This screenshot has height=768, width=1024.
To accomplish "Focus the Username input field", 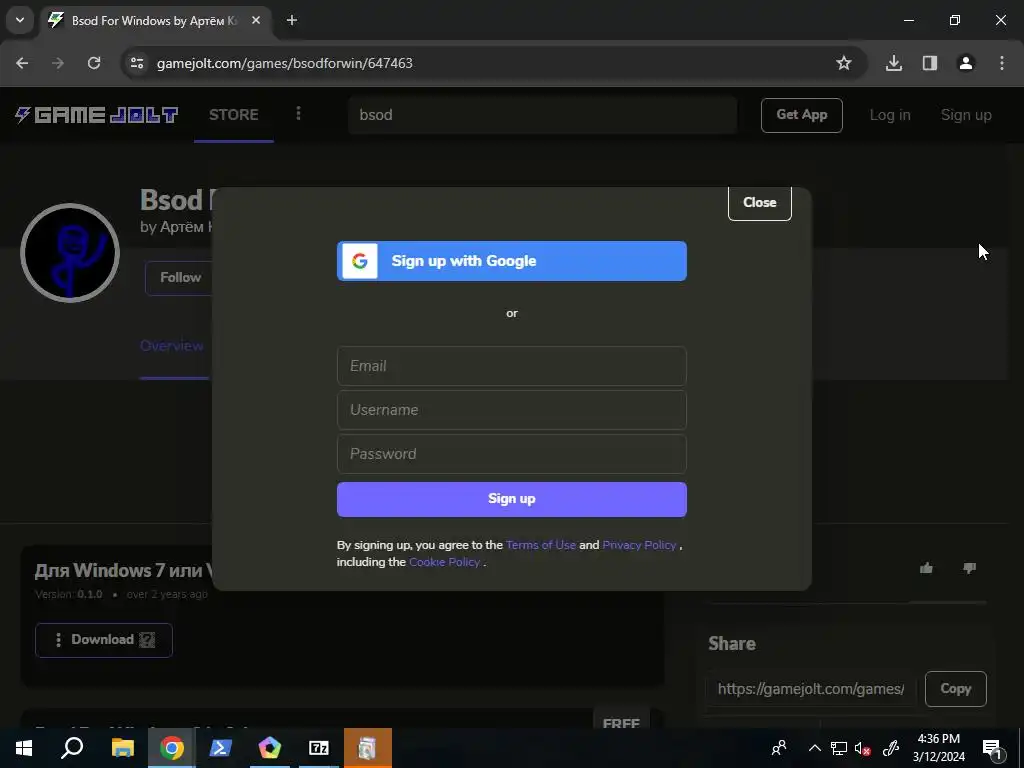I will [511, 409].
